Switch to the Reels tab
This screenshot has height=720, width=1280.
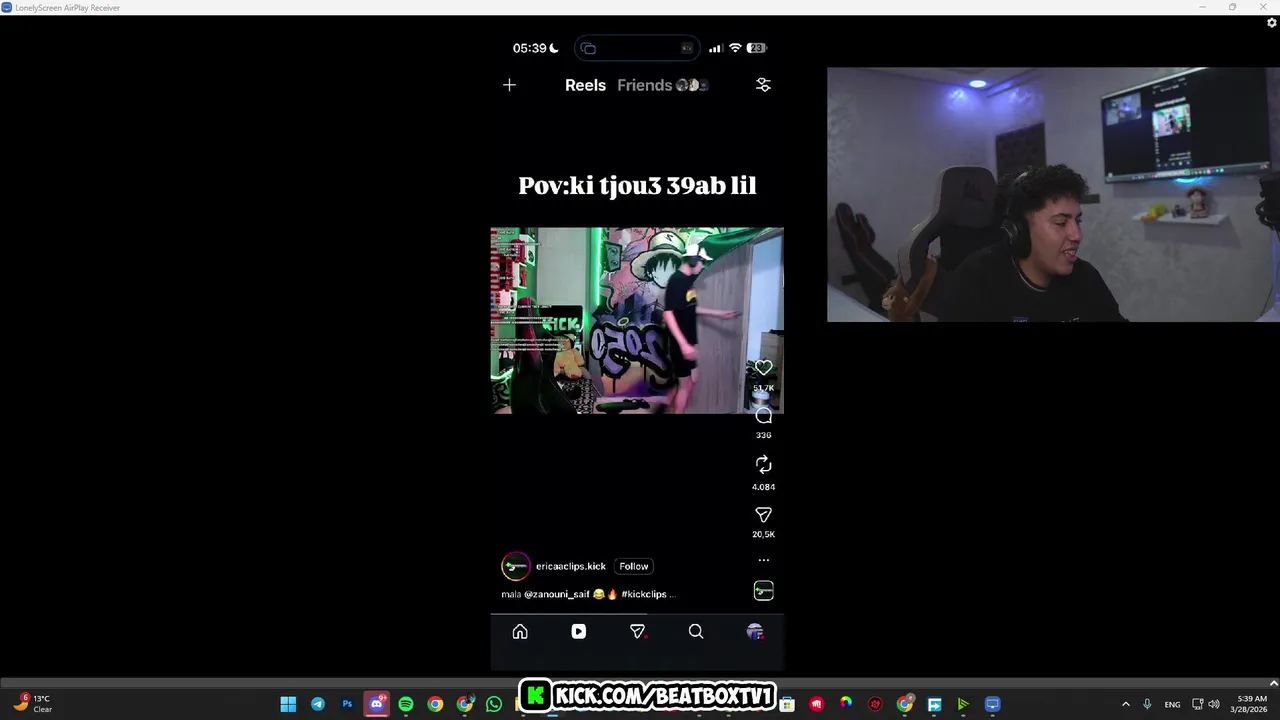585,85
